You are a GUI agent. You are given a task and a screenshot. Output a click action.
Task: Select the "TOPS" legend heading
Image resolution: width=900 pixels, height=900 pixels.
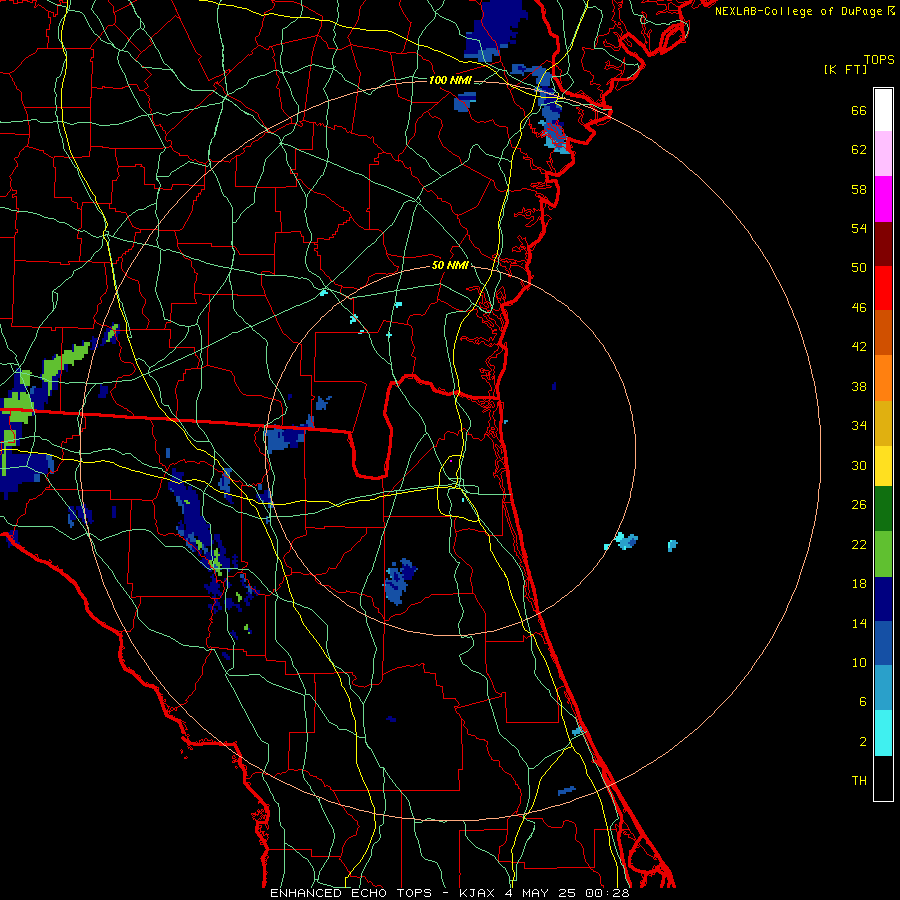[x=879, y=60]
